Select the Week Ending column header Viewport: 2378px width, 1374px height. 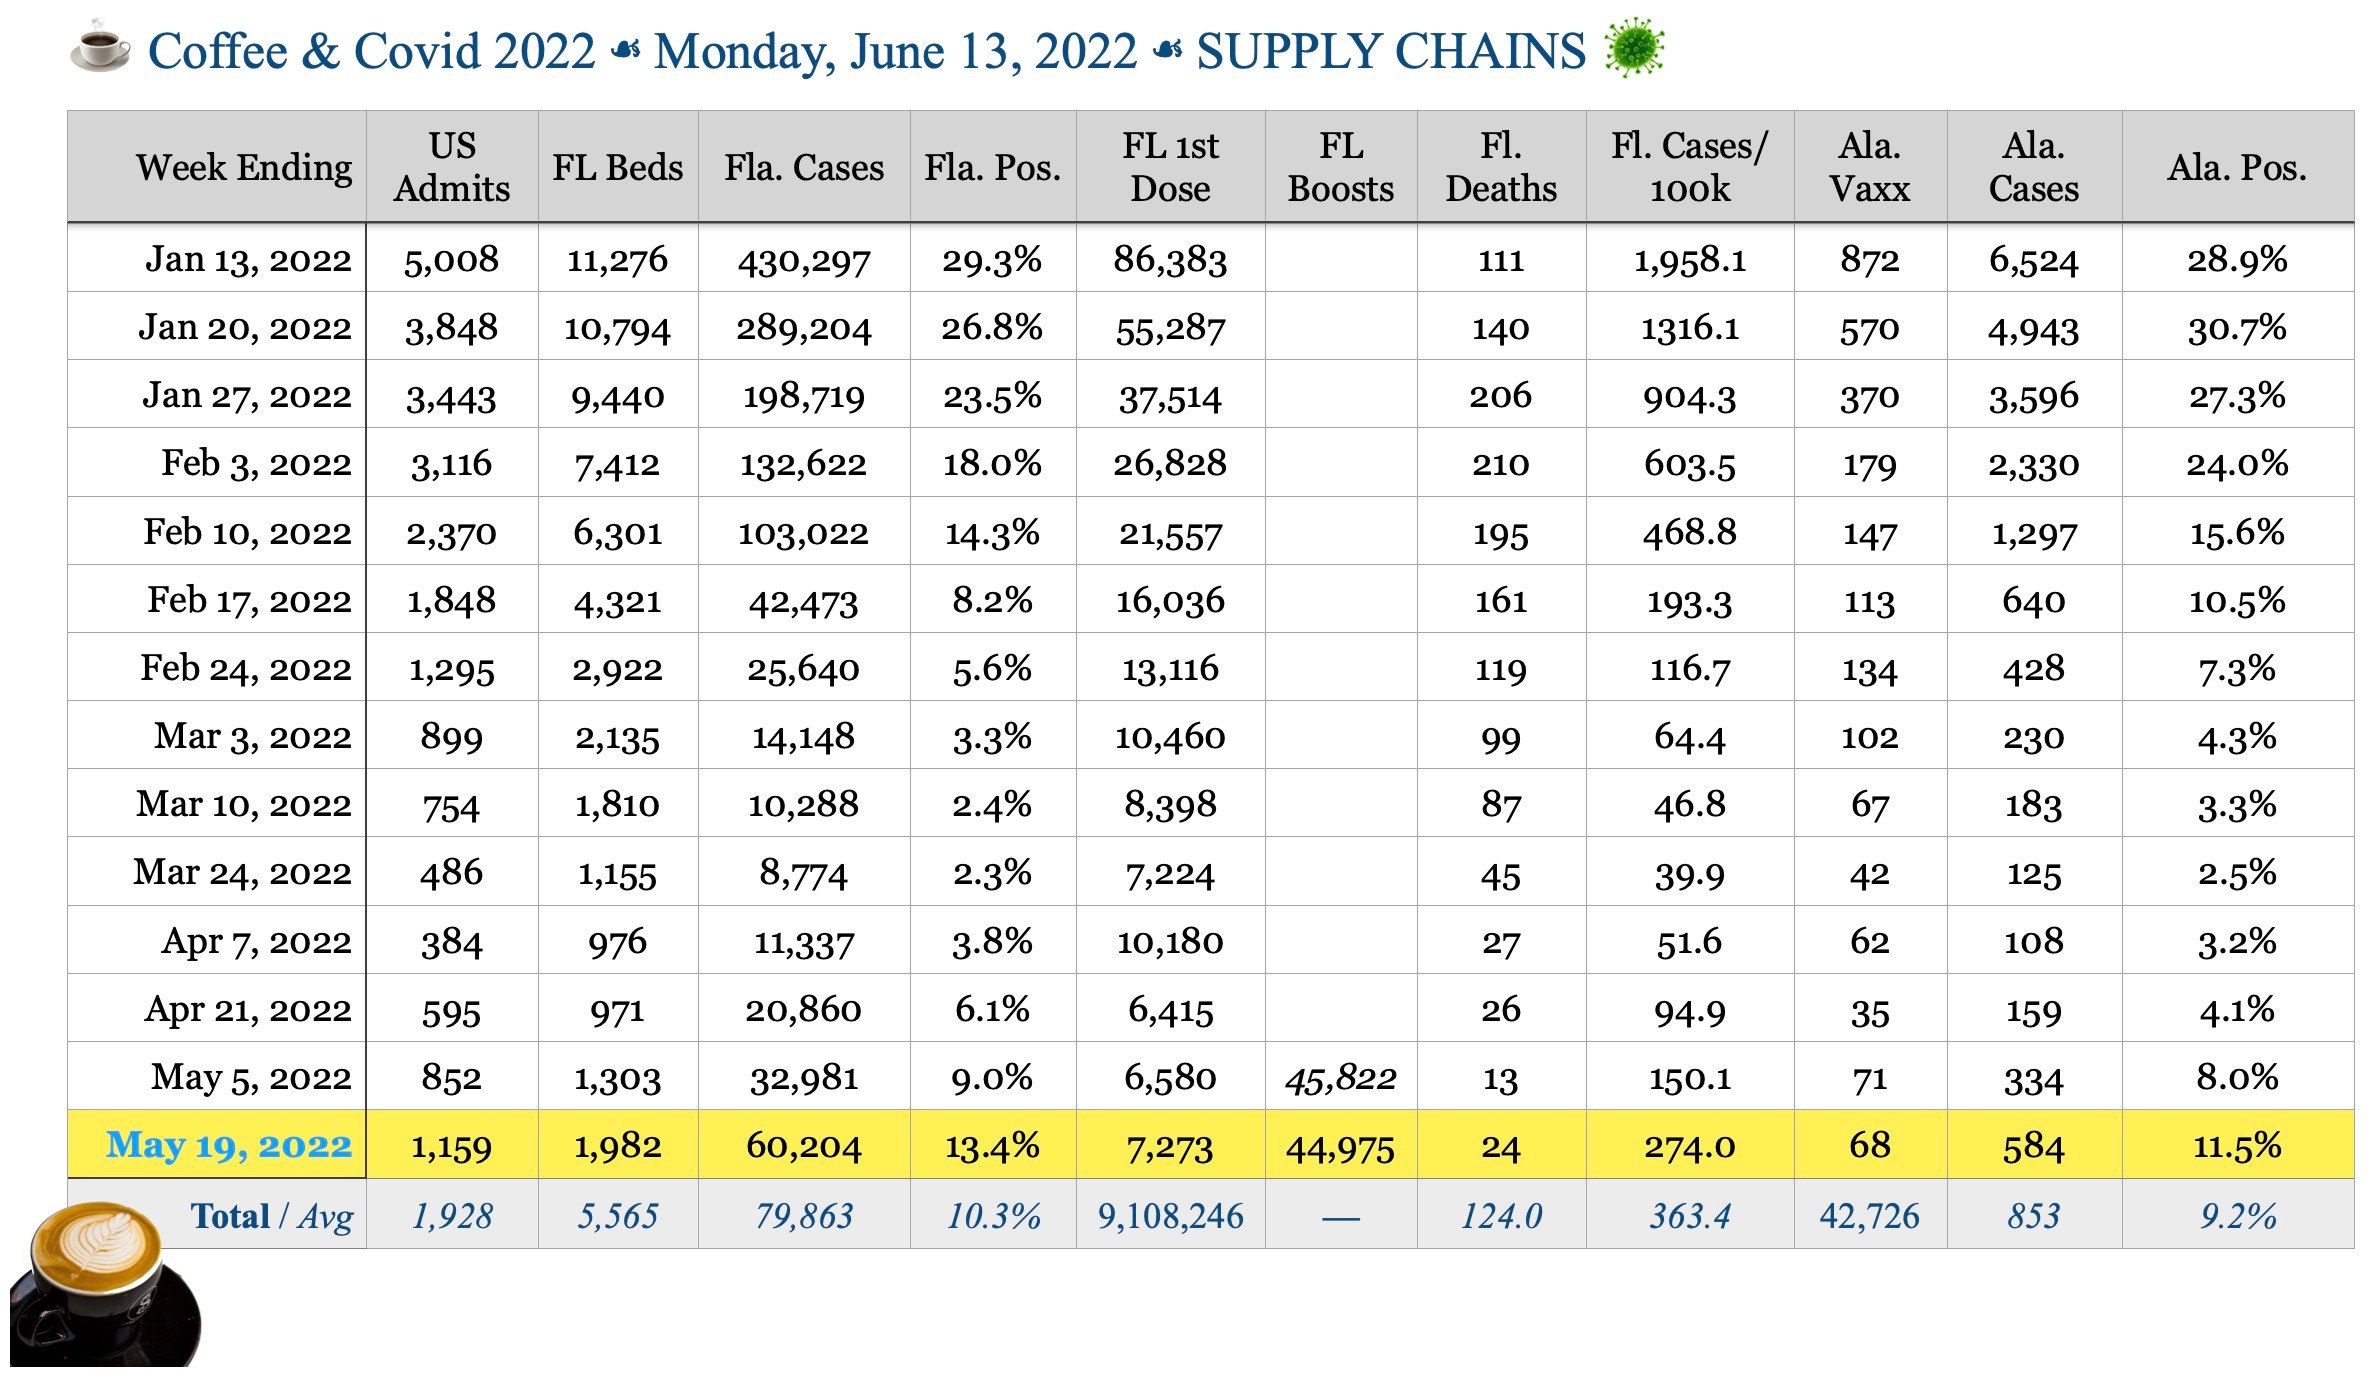tap(243, 167)
